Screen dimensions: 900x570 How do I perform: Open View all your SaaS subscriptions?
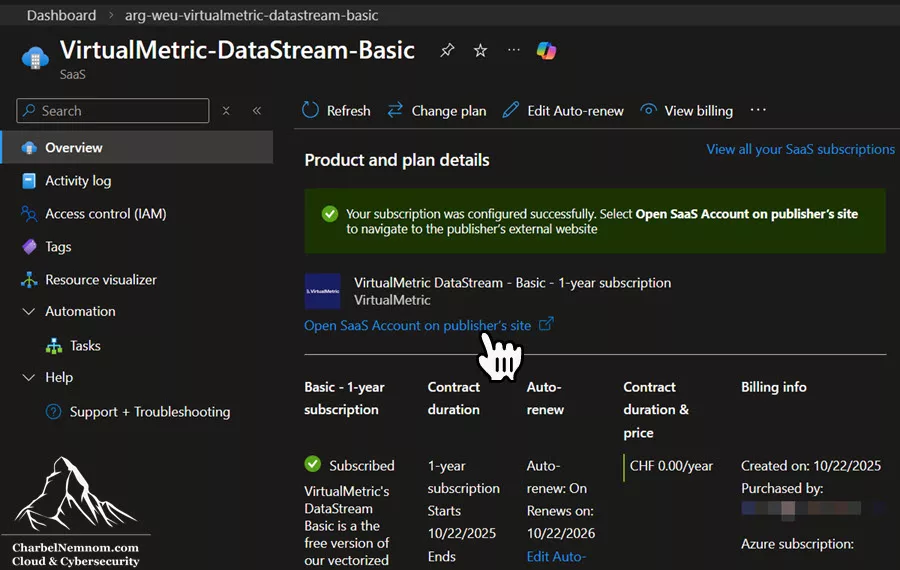[x=800, y=149]
